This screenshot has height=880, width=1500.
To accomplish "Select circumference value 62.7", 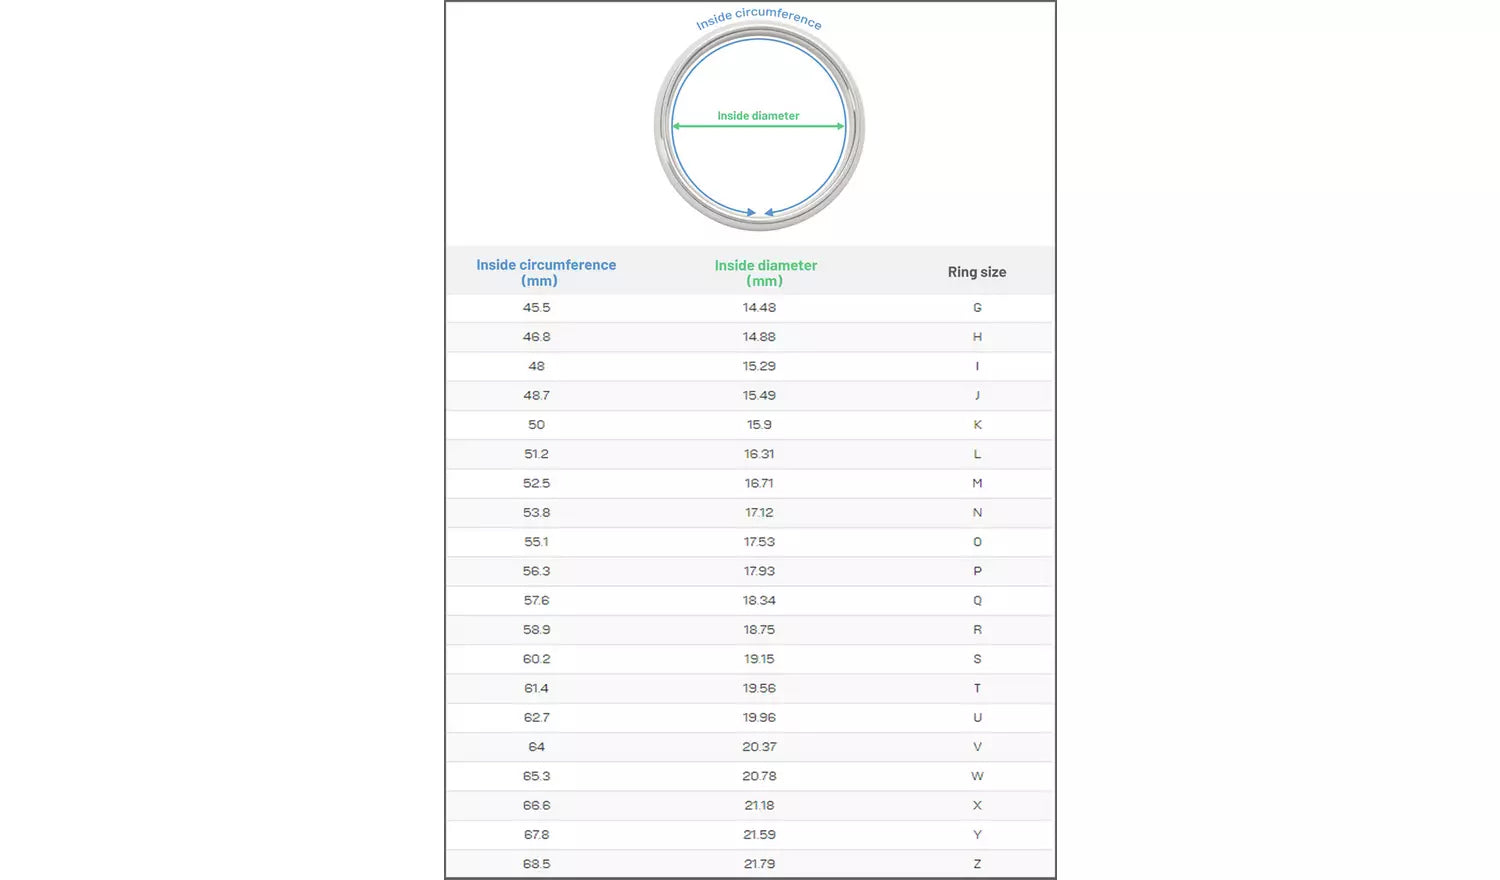I will [536, 718].
